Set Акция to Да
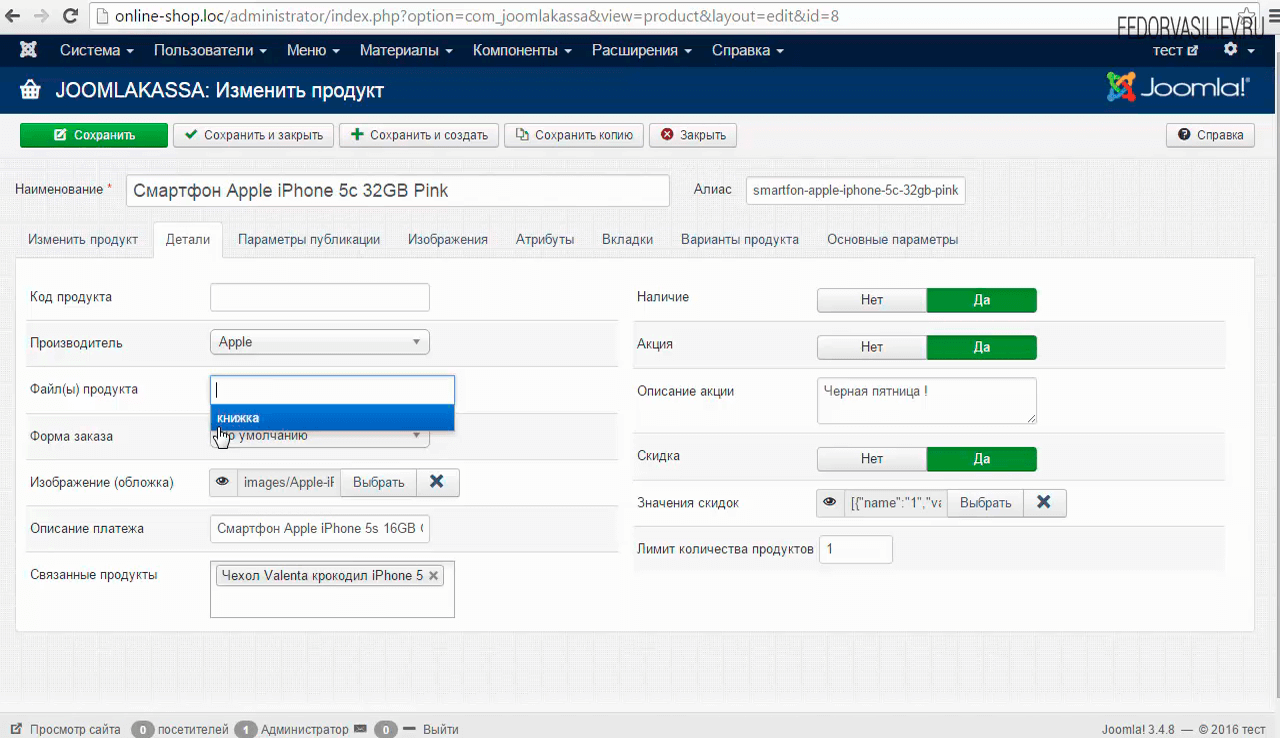1280x738 pixels. 982,347
